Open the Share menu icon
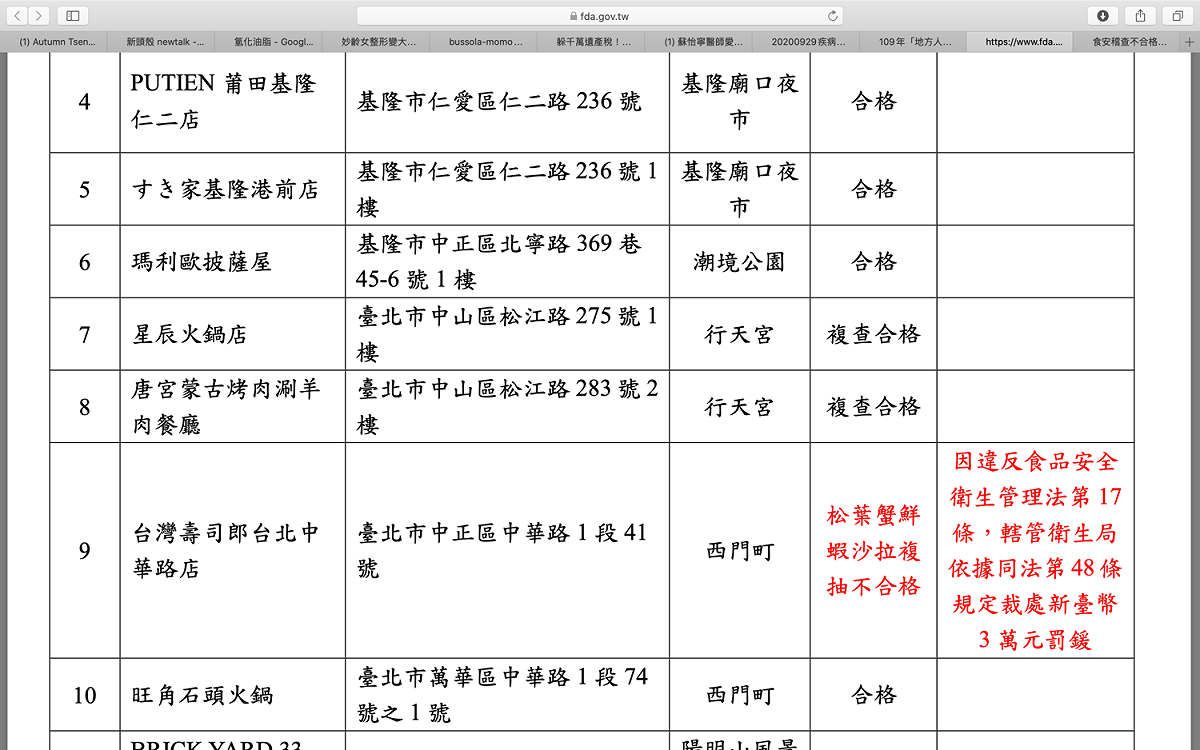Screen dimensions: 1200x750 click(x=1140, y=15)
